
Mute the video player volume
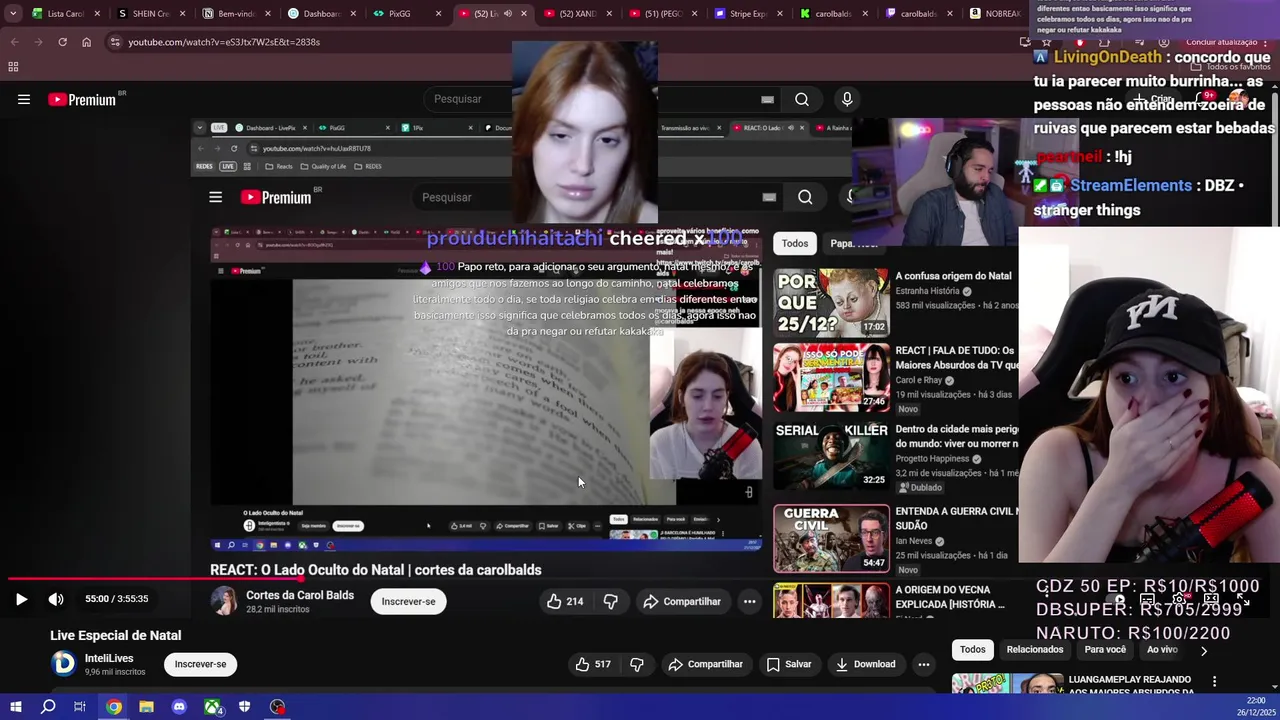[56, 599]
